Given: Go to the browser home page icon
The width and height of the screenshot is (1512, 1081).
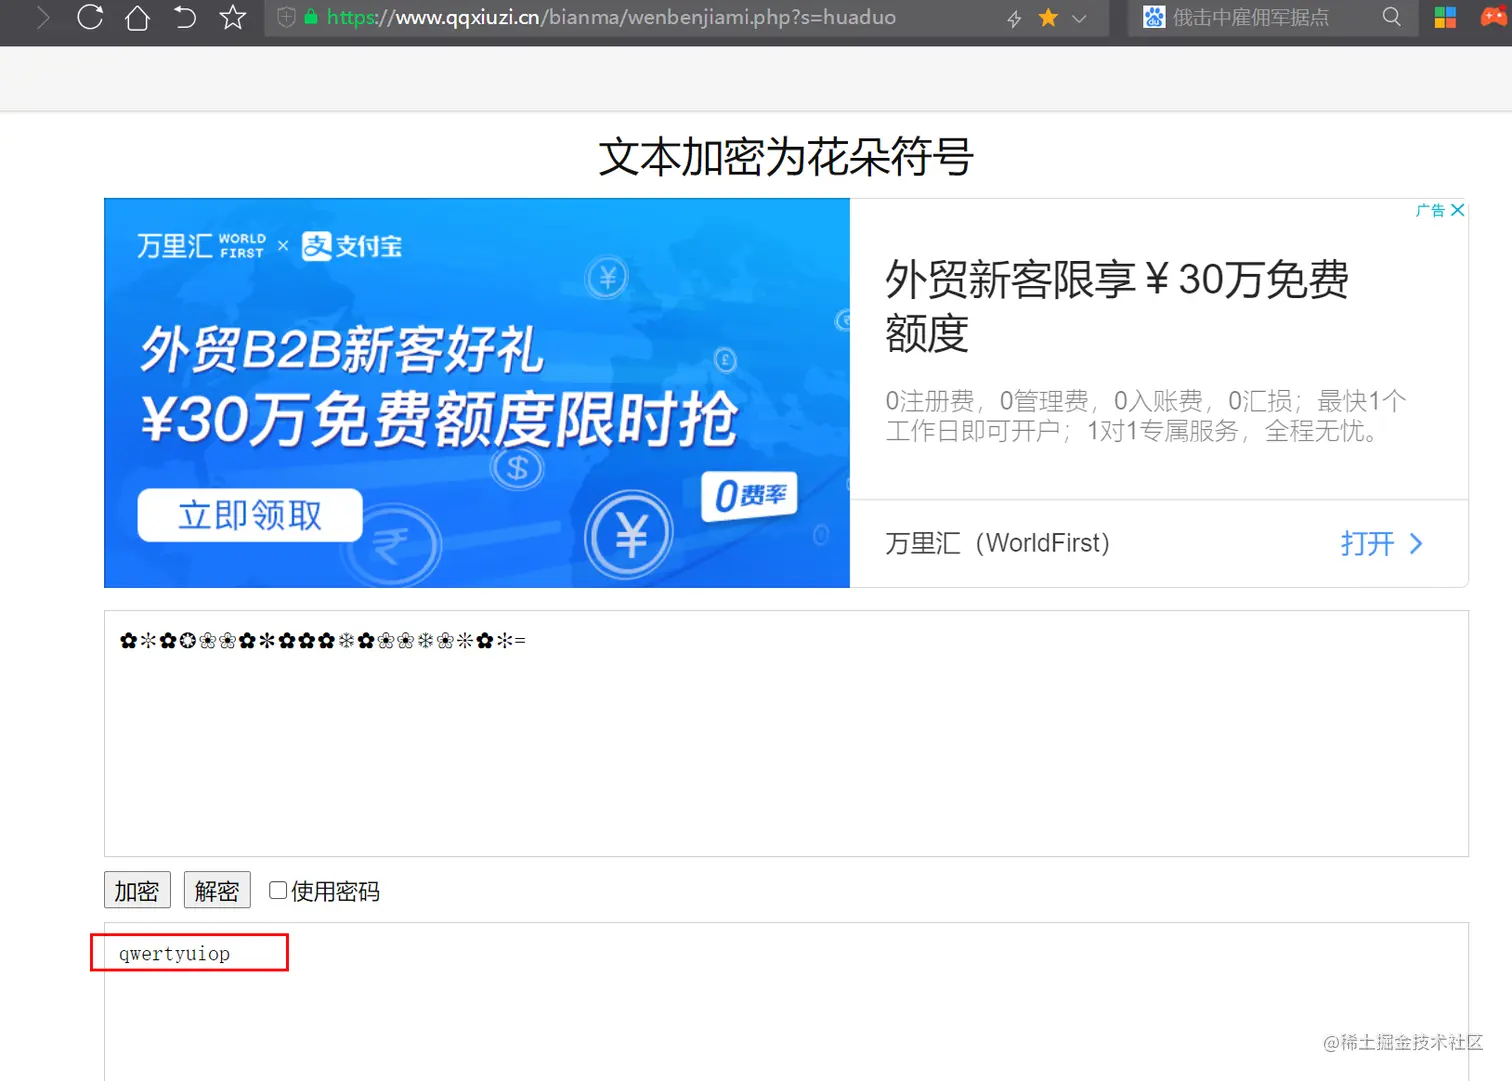Looking at the screenshot, I should [137, 17].
